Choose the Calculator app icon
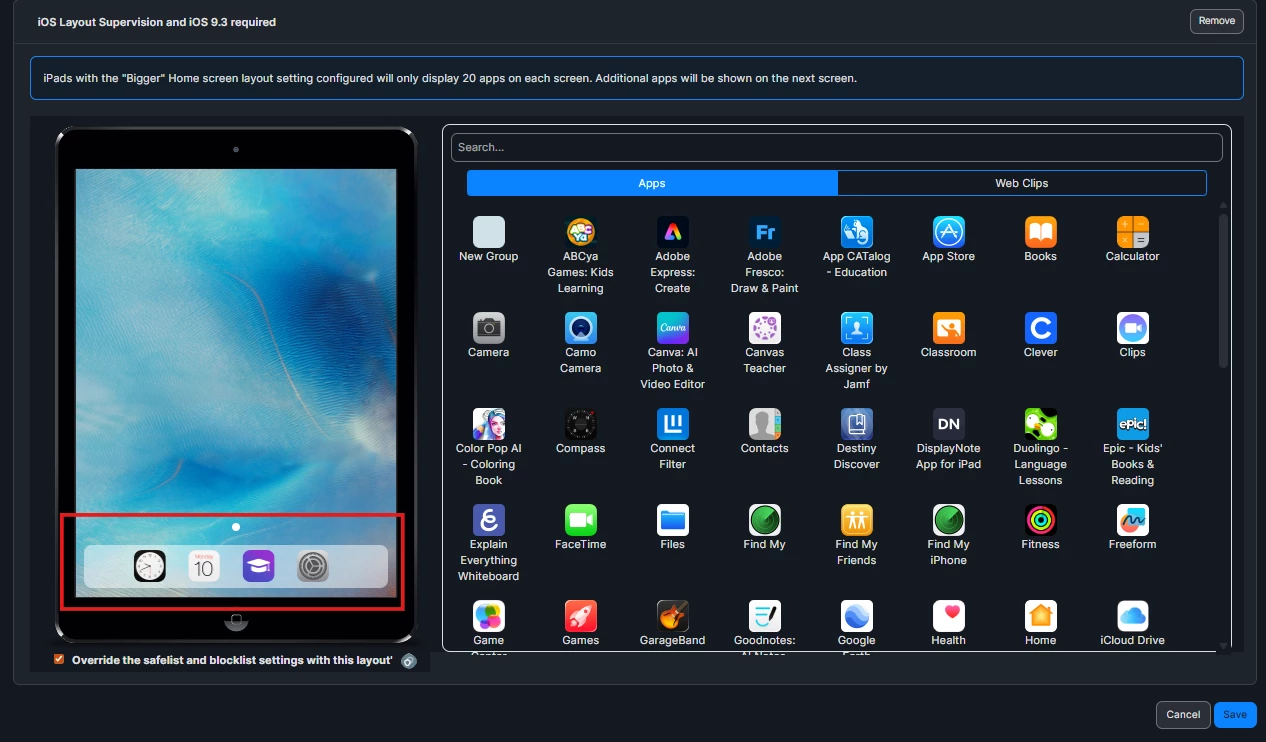This screenshot has height=742, width=1266. tap(1132, 232)
